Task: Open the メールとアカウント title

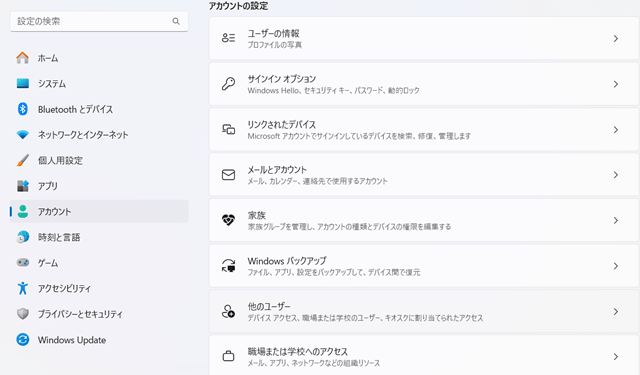Action: click(x=277, y=170)
